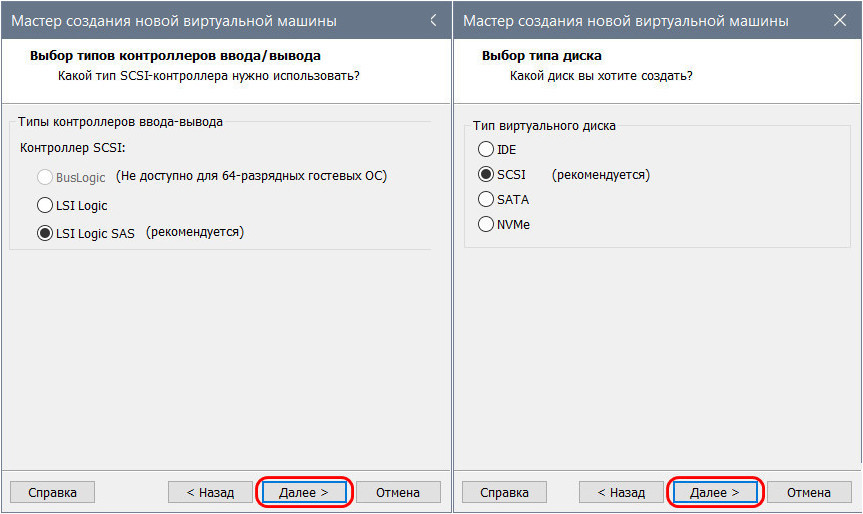The width and height of the screenshot is (863, 514).
Task: Open Справка help in the controller dialog
Action: 52,492
